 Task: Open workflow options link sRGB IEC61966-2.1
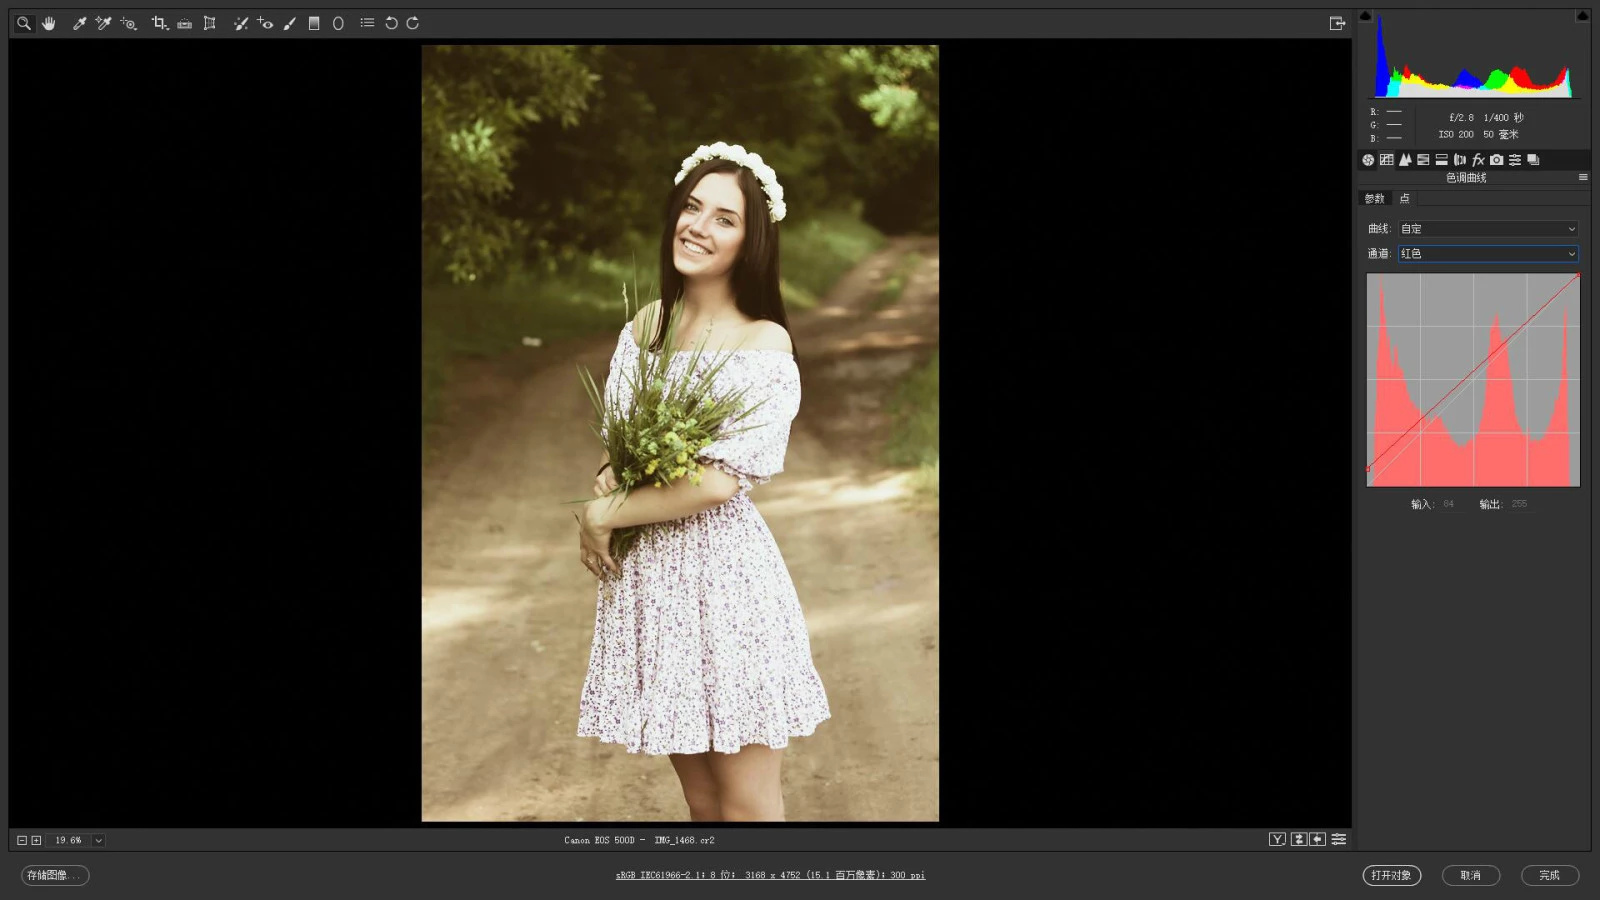pos(770,875)
